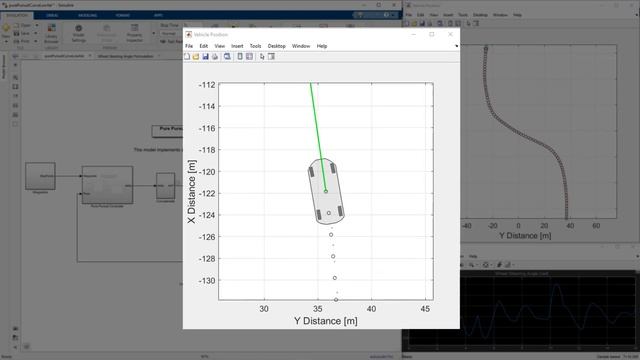640x360 pixels.
Task: Open Library Browser in Simulink toolstrip
Action: pyautogui.click(x=51, y=33)
